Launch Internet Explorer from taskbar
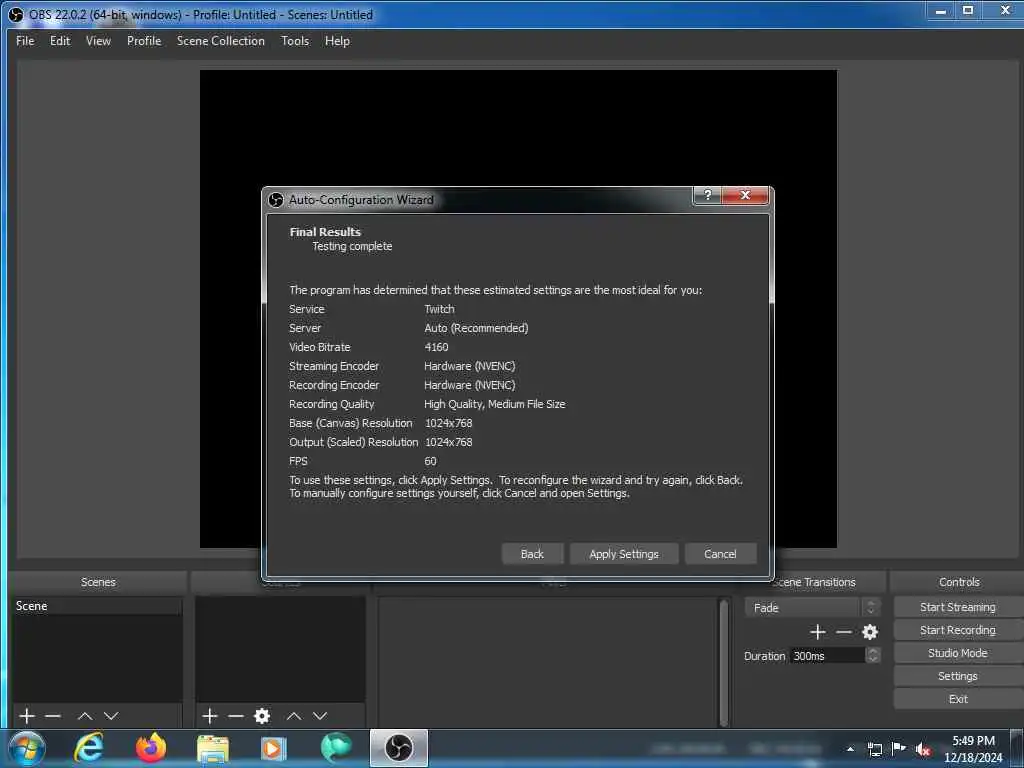Image resolution: width=1024 pixels, height=768 pixels. (x=88, y=748)
